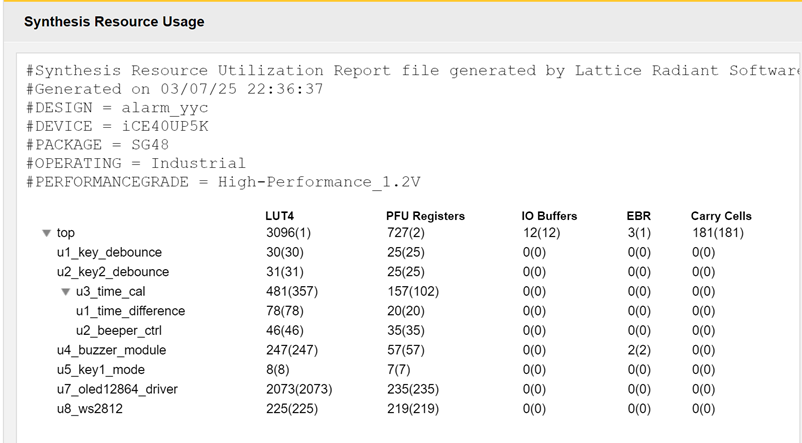This screenshot has width=802, height=443.
Task: Click the 181(181) Carry Cells value
Action: [x=718, y=233]
